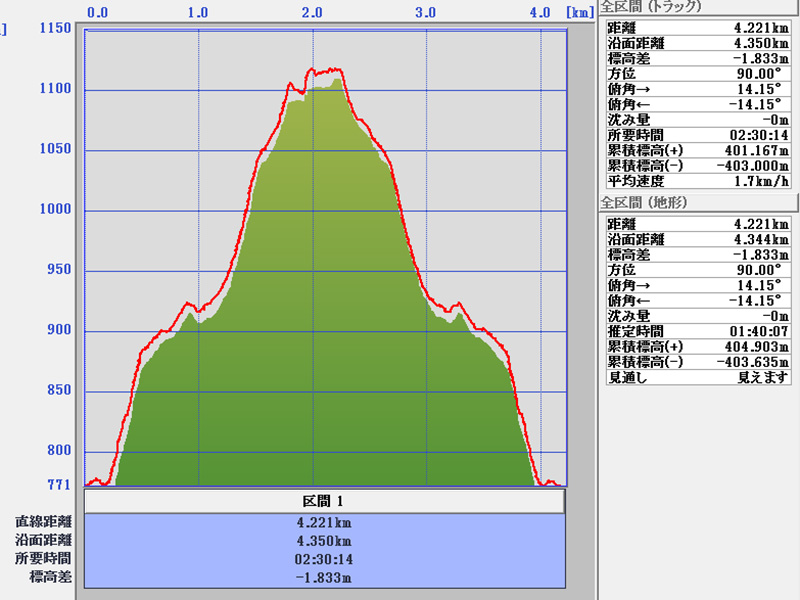This screenshot has height=600, width=800.
Task: Click the 沈み量 row in track panel
Action: [x=697, y=119]
